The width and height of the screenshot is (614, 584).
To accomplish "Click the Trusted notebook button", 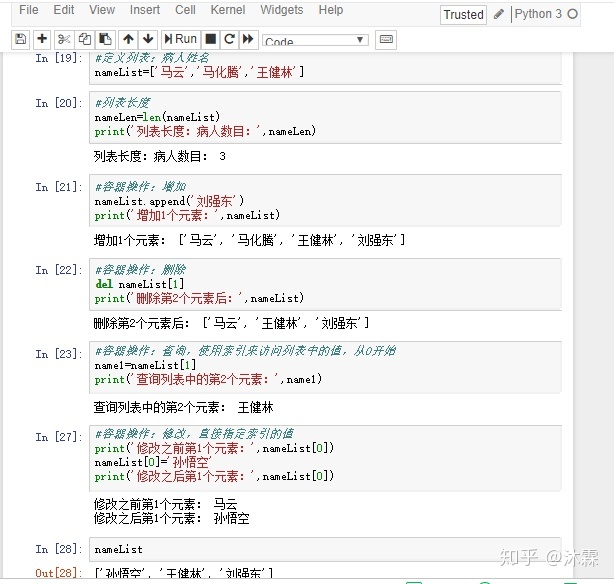I will (x=463, y=15).
